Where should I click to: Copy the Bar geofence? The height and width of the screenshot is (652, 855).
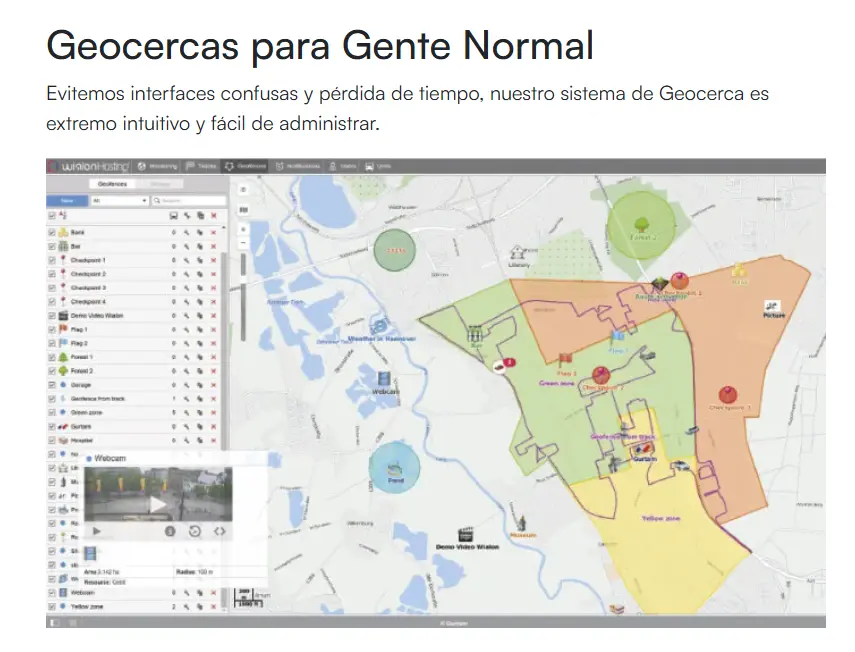coord(200,246)
